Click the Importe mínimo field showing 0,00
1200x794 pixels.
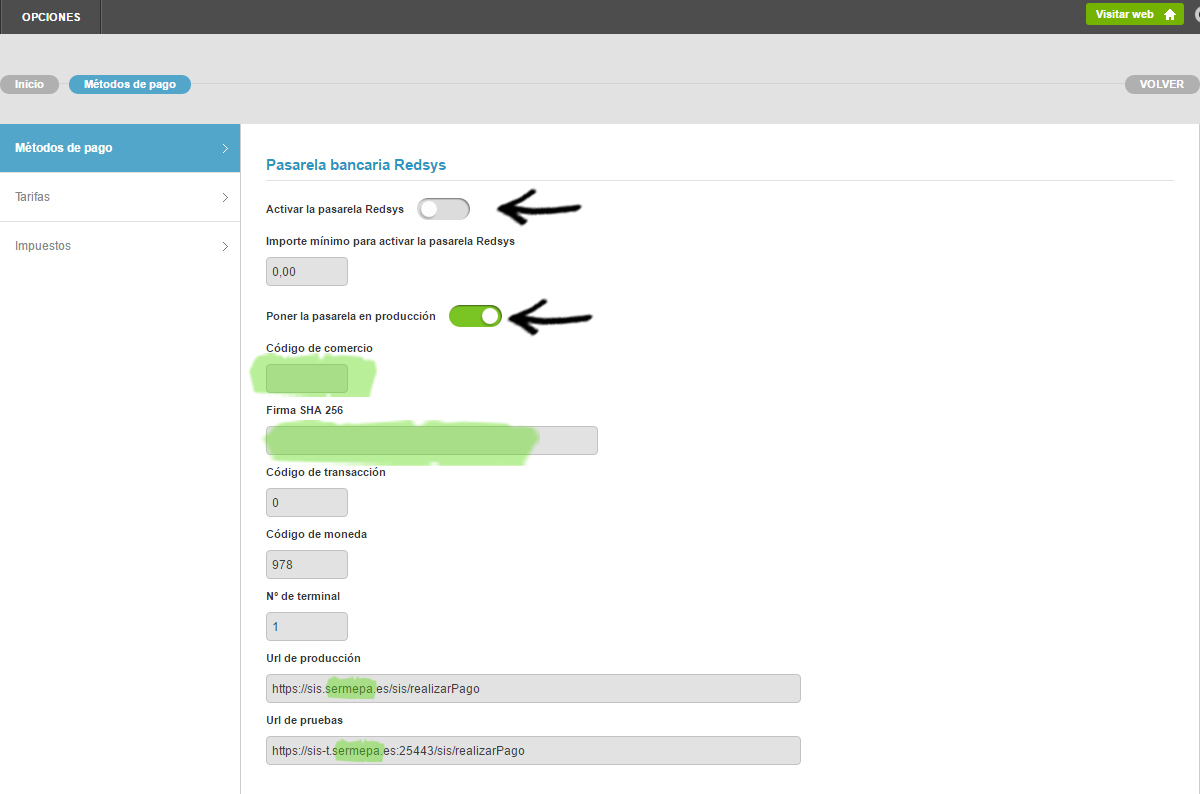(x=307, y=272)
